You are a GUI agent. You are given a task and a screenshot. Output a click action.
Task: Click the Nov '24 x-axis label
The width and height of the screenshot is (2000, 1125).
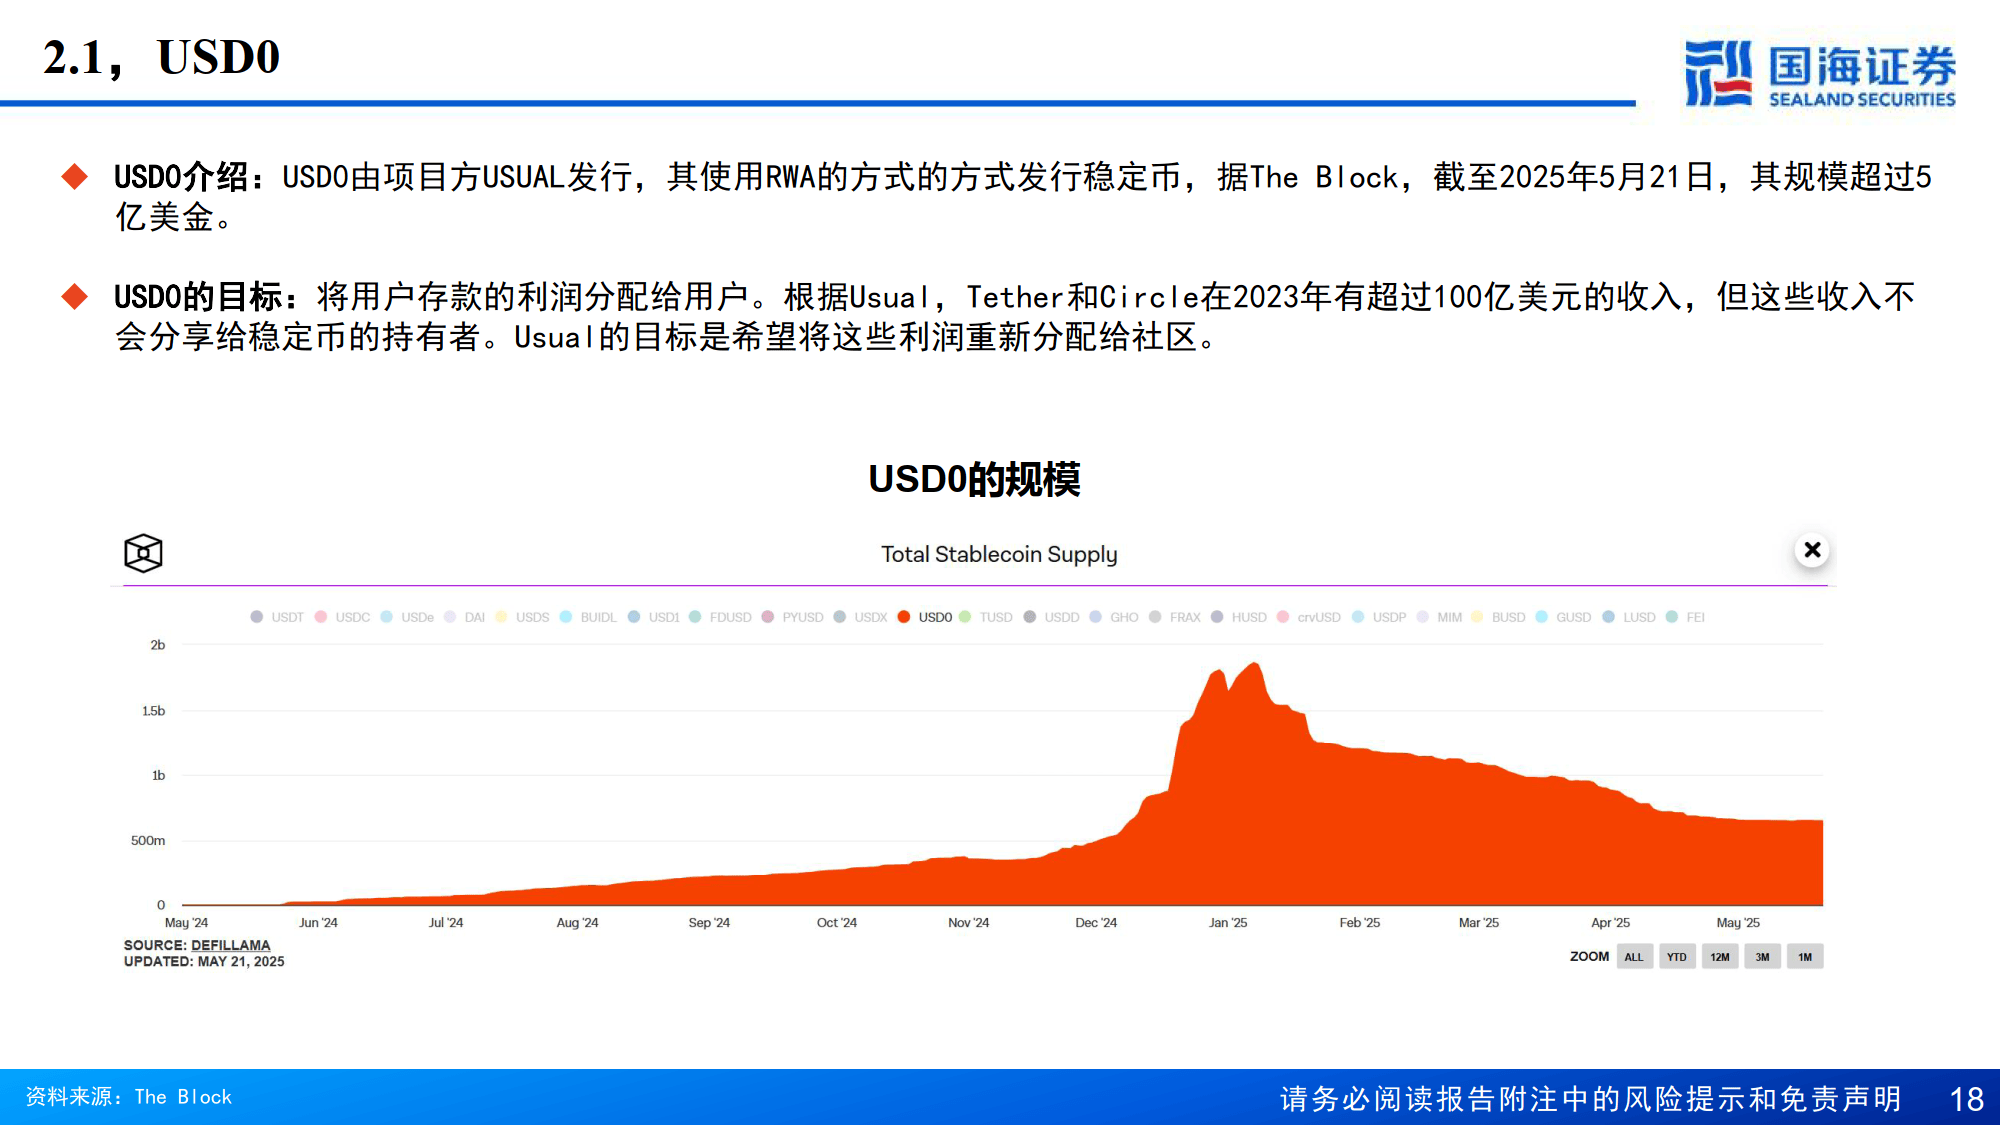[968, 922]
